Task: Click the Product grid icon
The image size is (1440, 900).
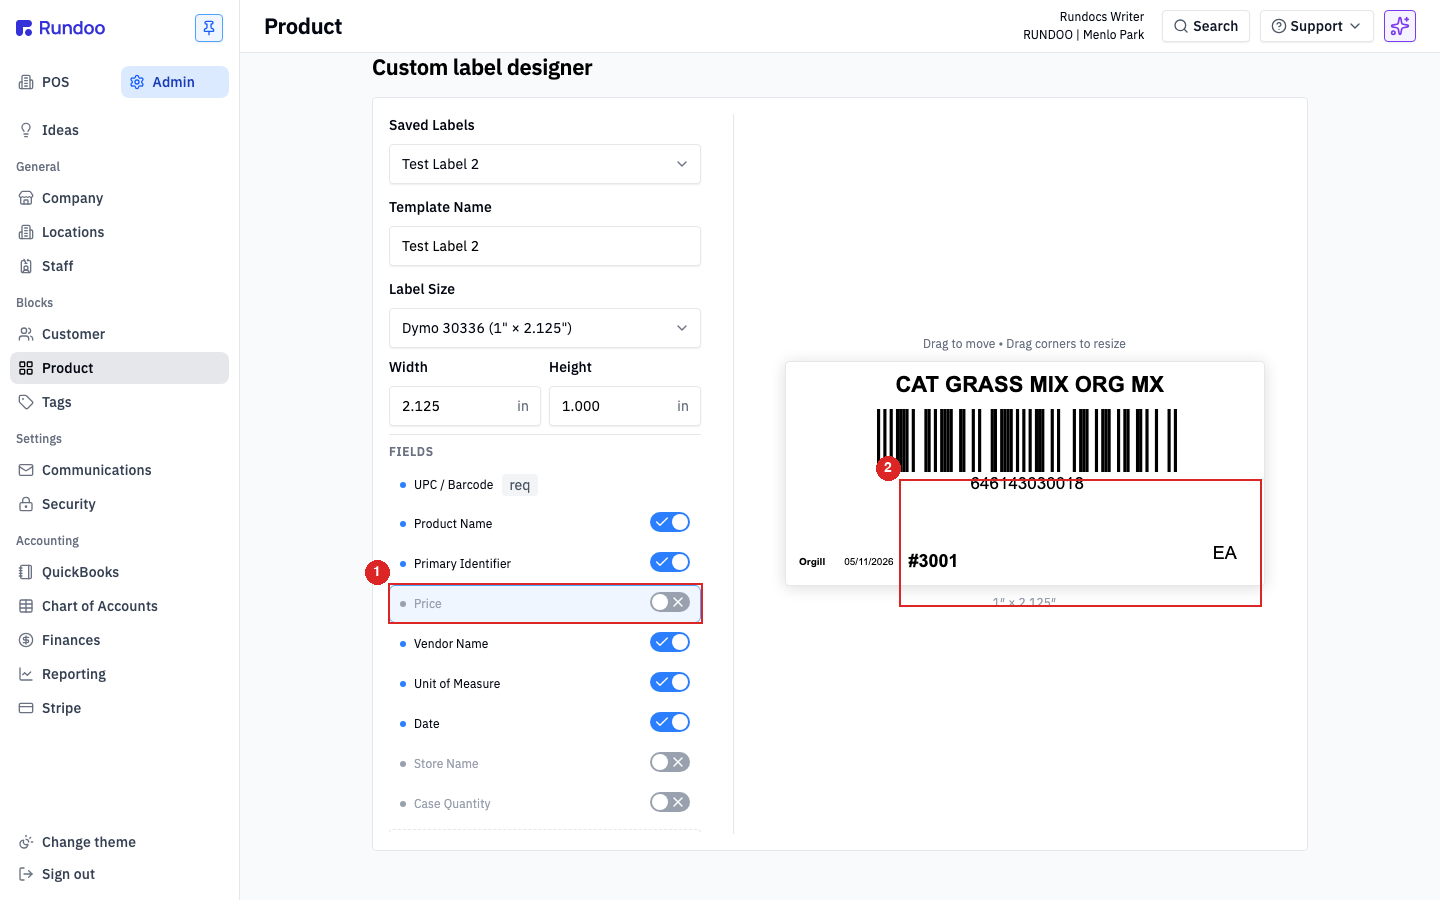Action: [26, 368]
